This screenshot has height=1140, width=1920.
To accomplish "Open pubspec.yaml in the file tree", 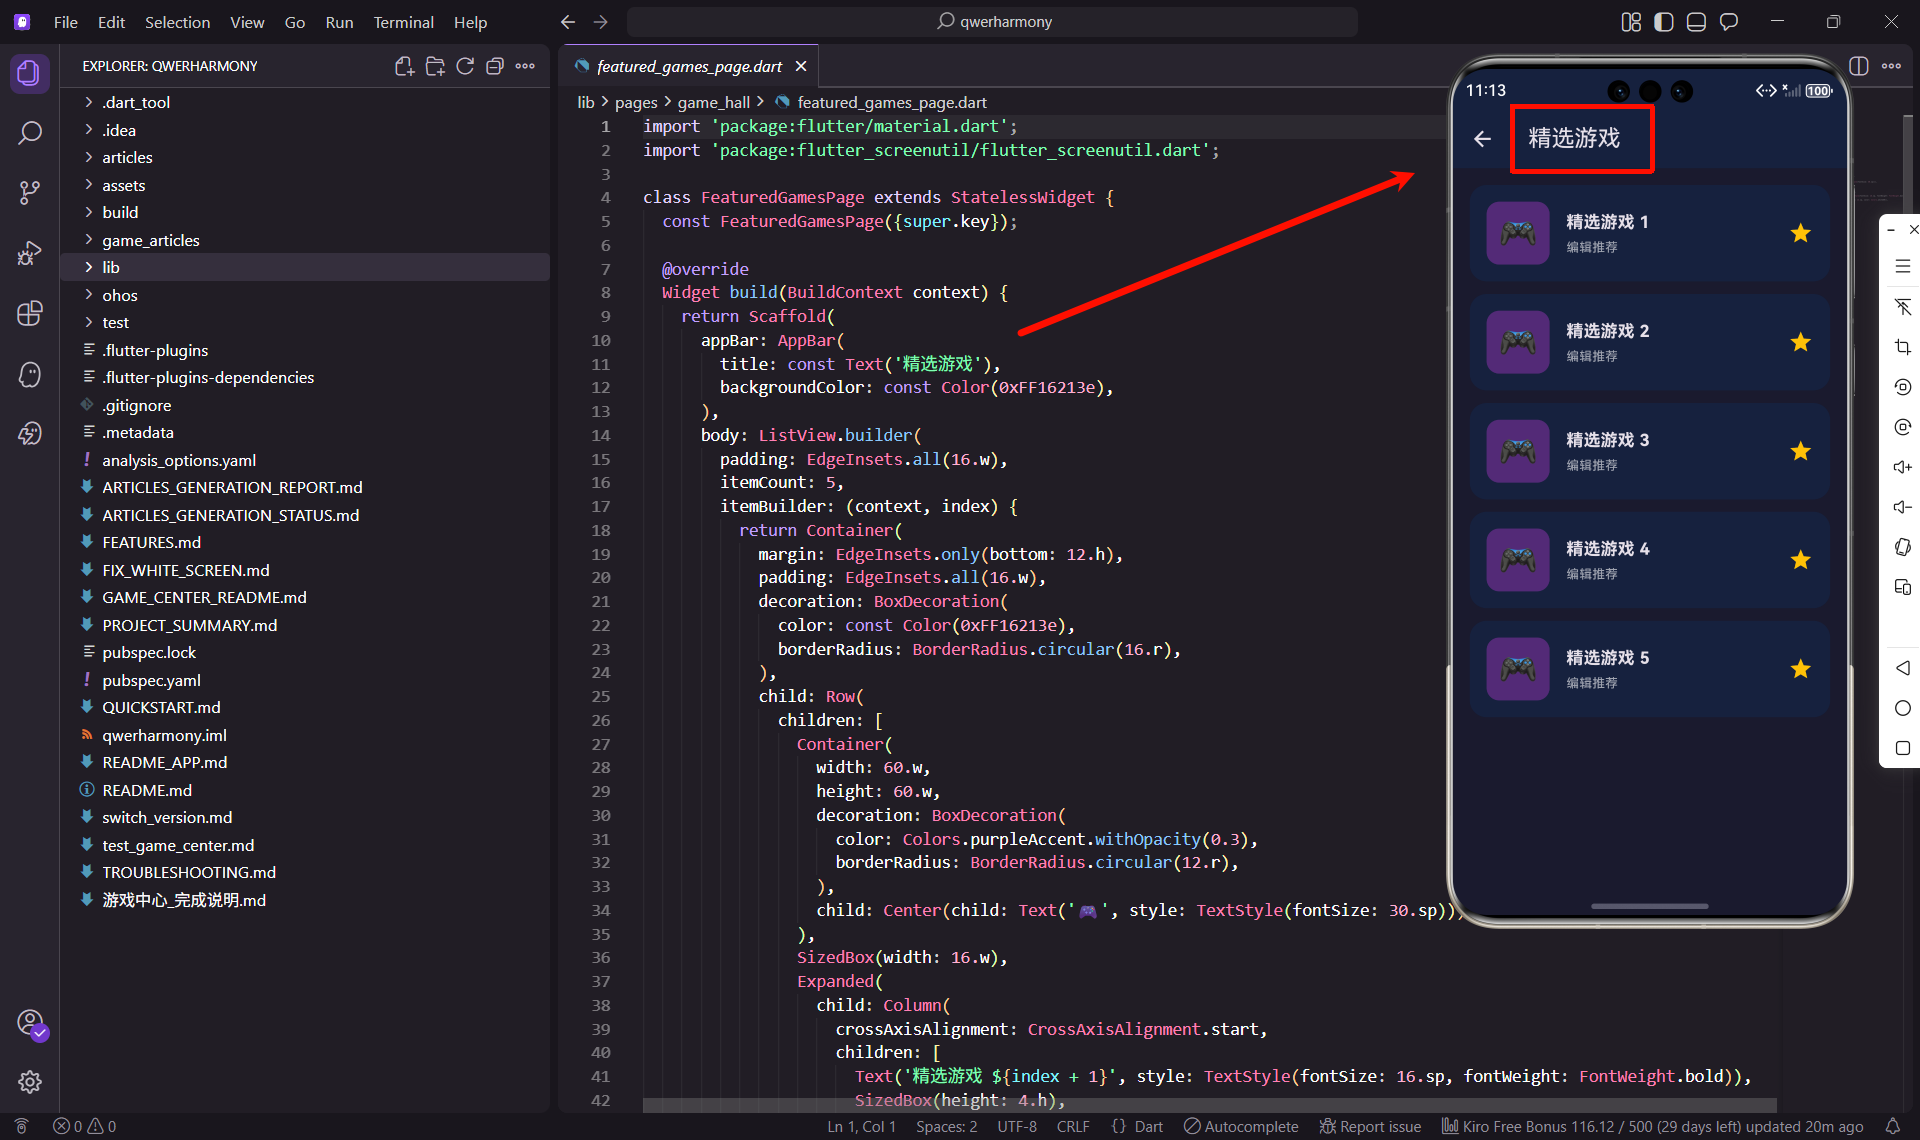I will [151, 680].
